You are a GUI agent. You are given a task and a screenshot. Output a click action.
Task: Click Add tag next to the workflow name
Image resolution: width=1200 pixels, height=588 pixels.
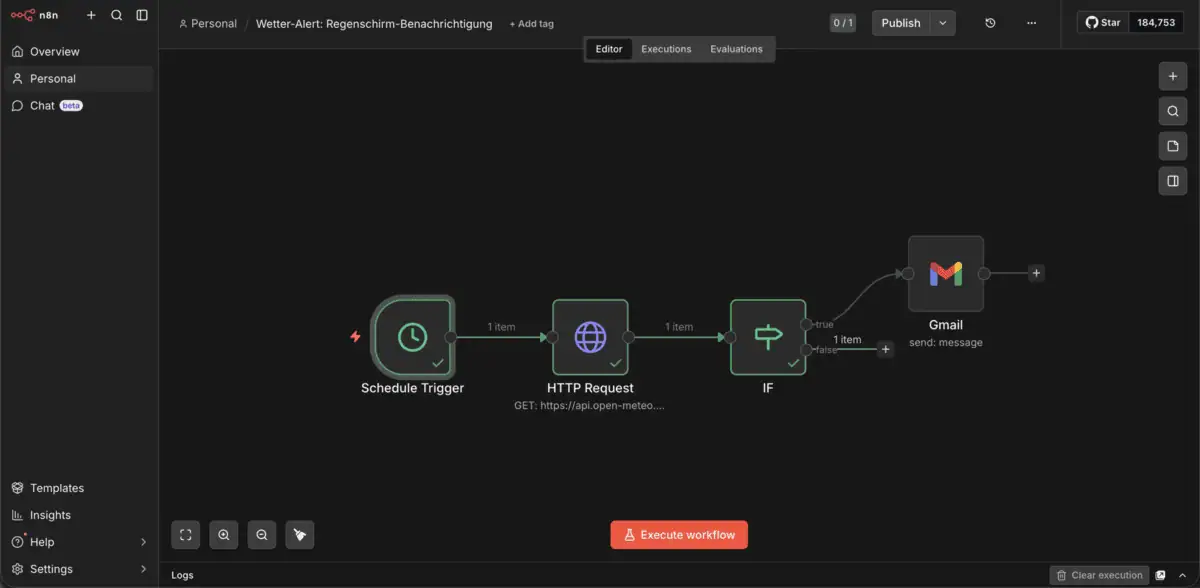click(531, 23)
